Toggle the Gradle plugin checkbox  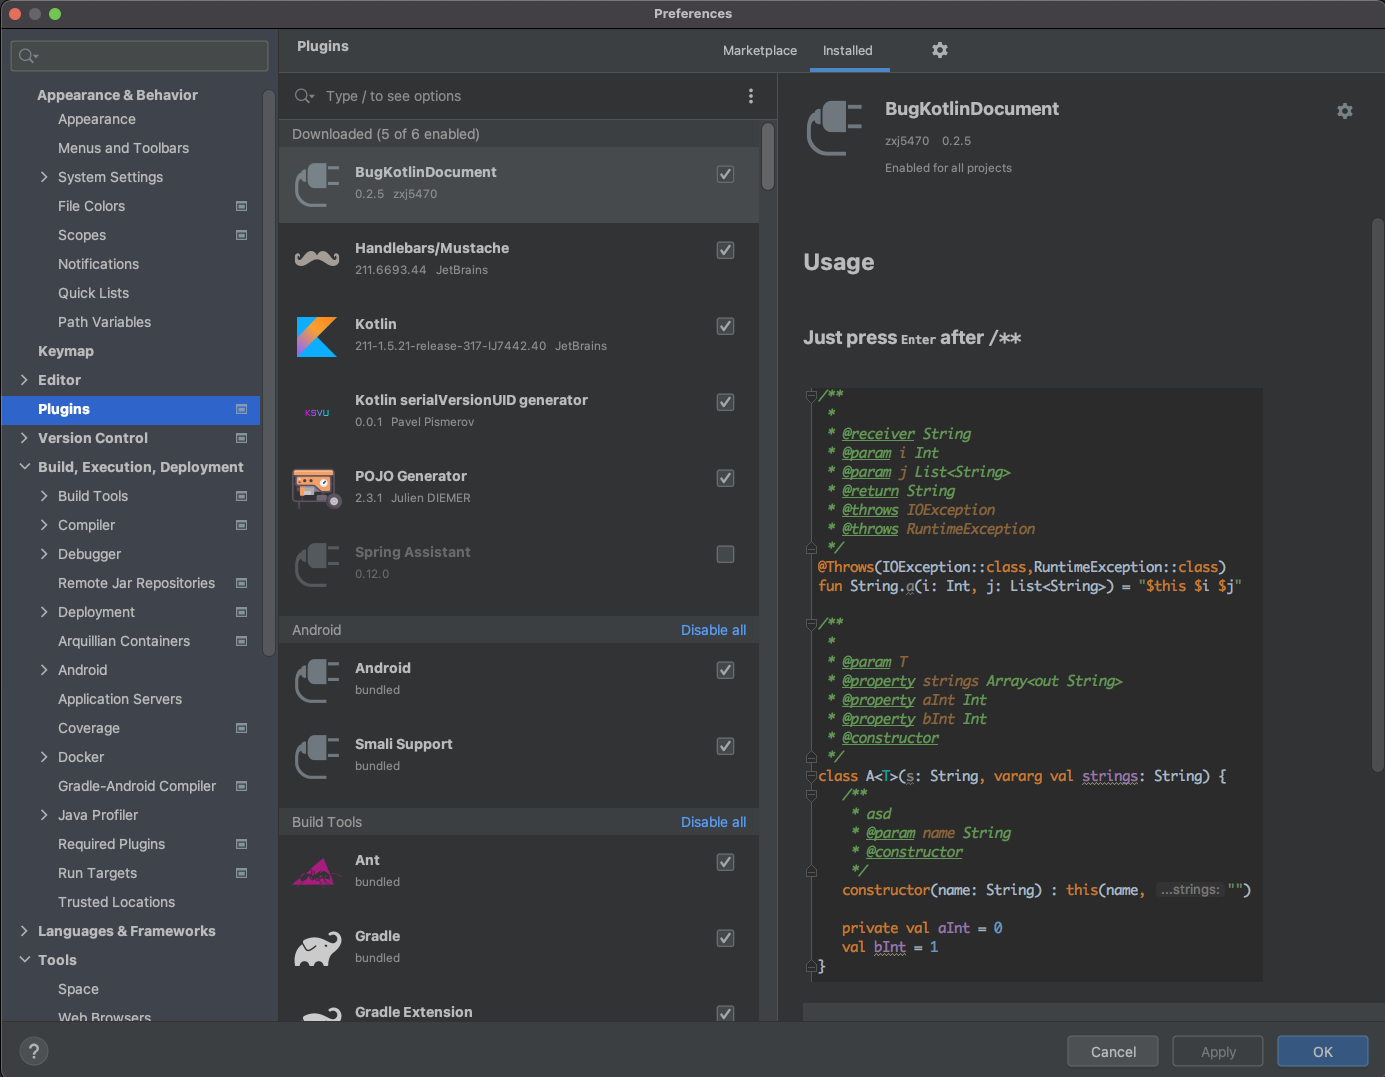click(726, 938)
